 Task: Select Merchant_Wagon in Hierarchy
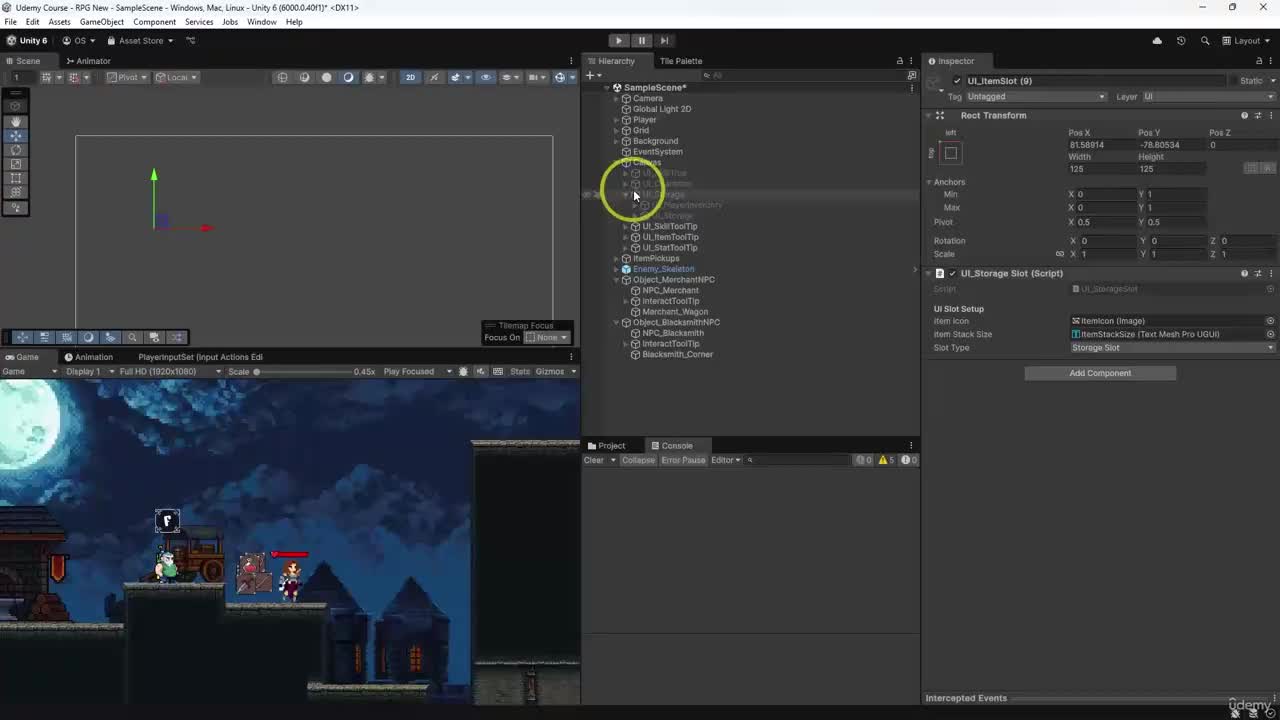point(674,312)
